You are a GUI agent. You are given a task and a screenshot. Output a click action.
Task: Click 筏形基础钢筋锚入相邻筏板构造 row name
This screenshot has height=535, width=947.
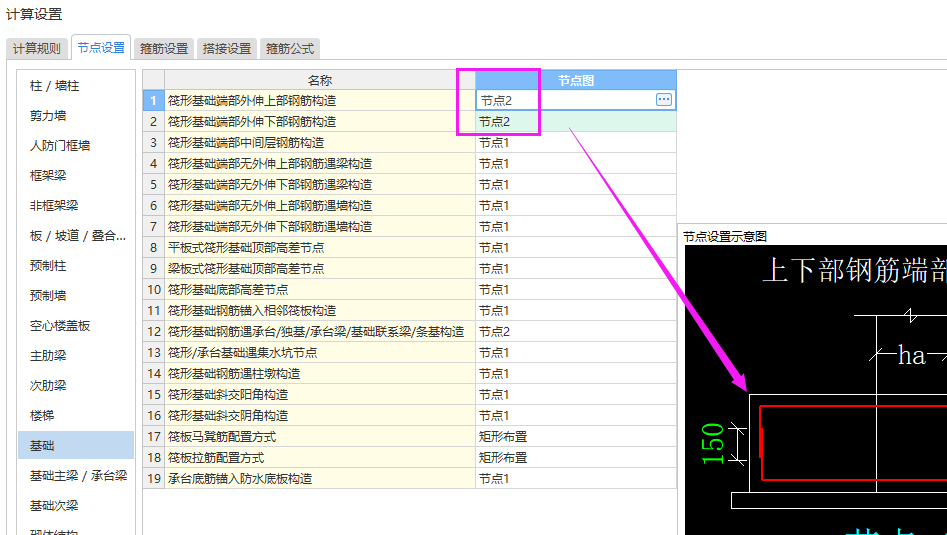tap(319, 310)
